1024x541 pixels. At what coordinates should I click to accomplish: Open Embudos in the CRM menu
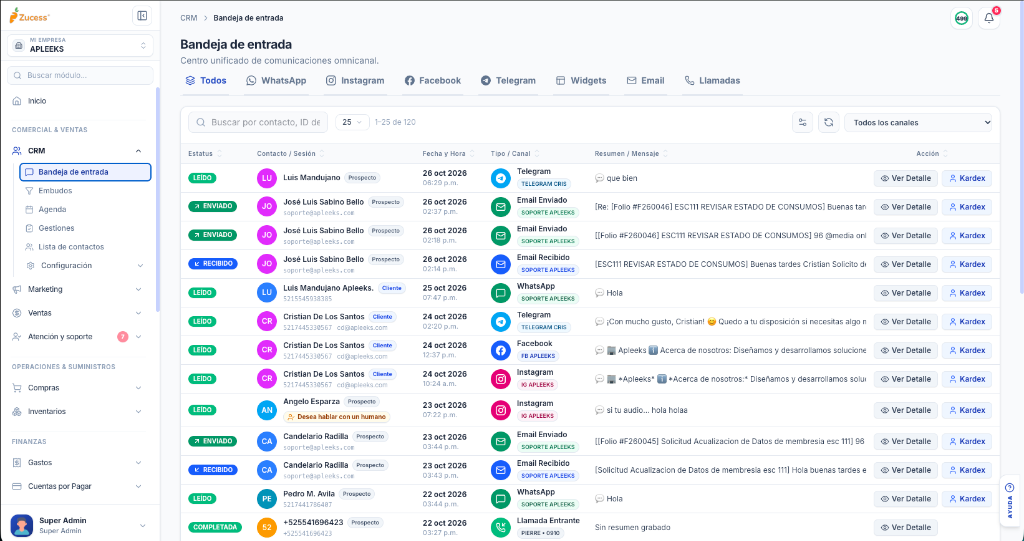(55, 191)
